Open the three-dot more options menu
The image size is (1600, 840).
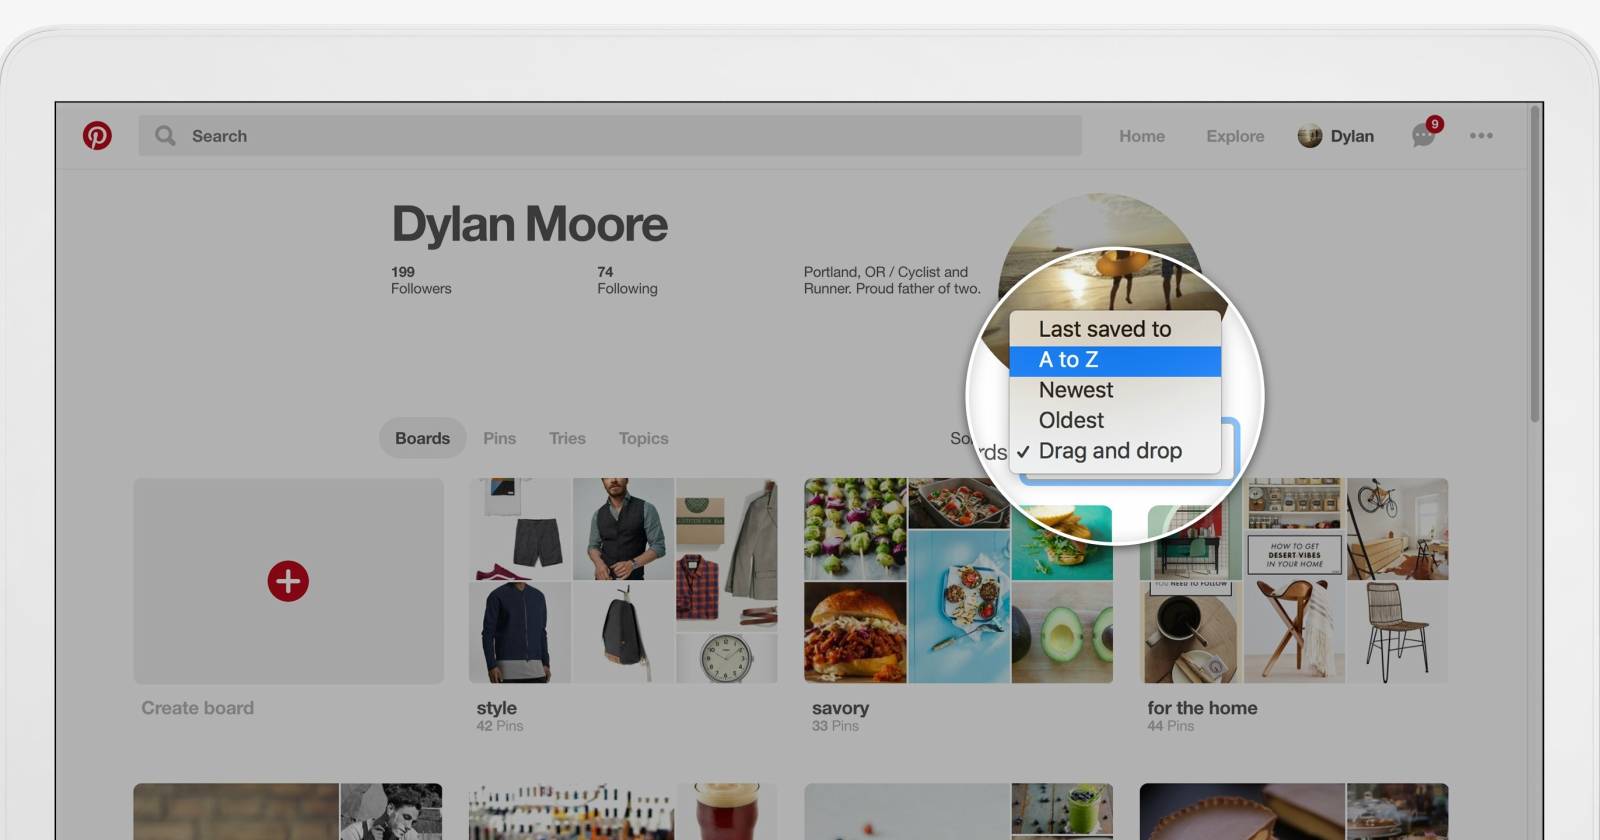[1481, 135]
